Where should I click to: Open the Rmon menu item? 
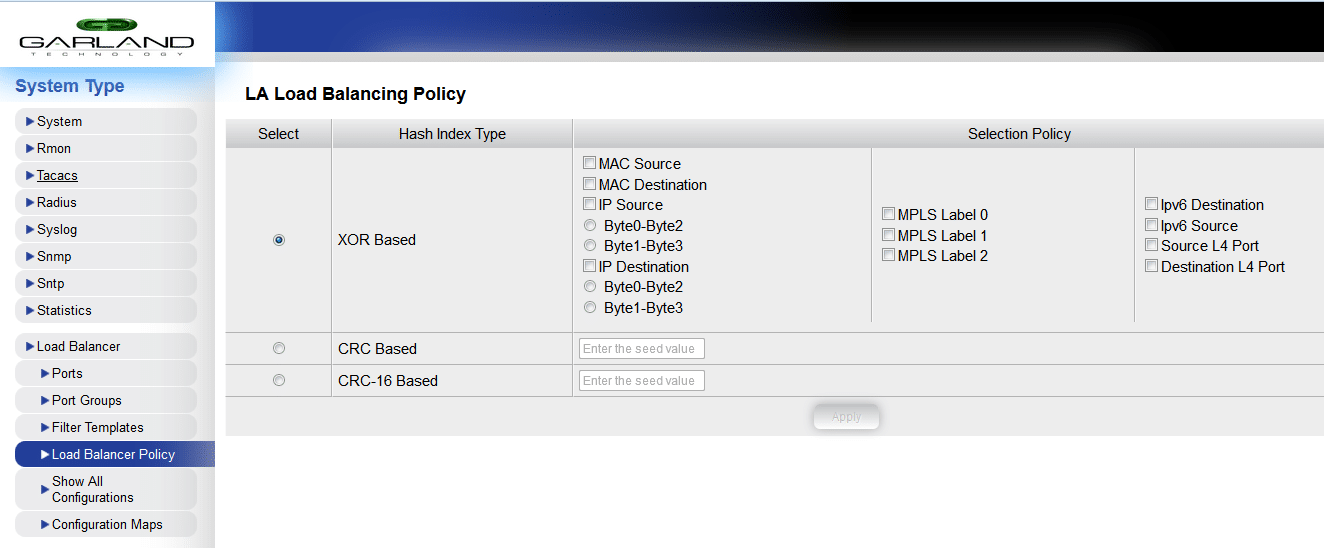point(105,148)
